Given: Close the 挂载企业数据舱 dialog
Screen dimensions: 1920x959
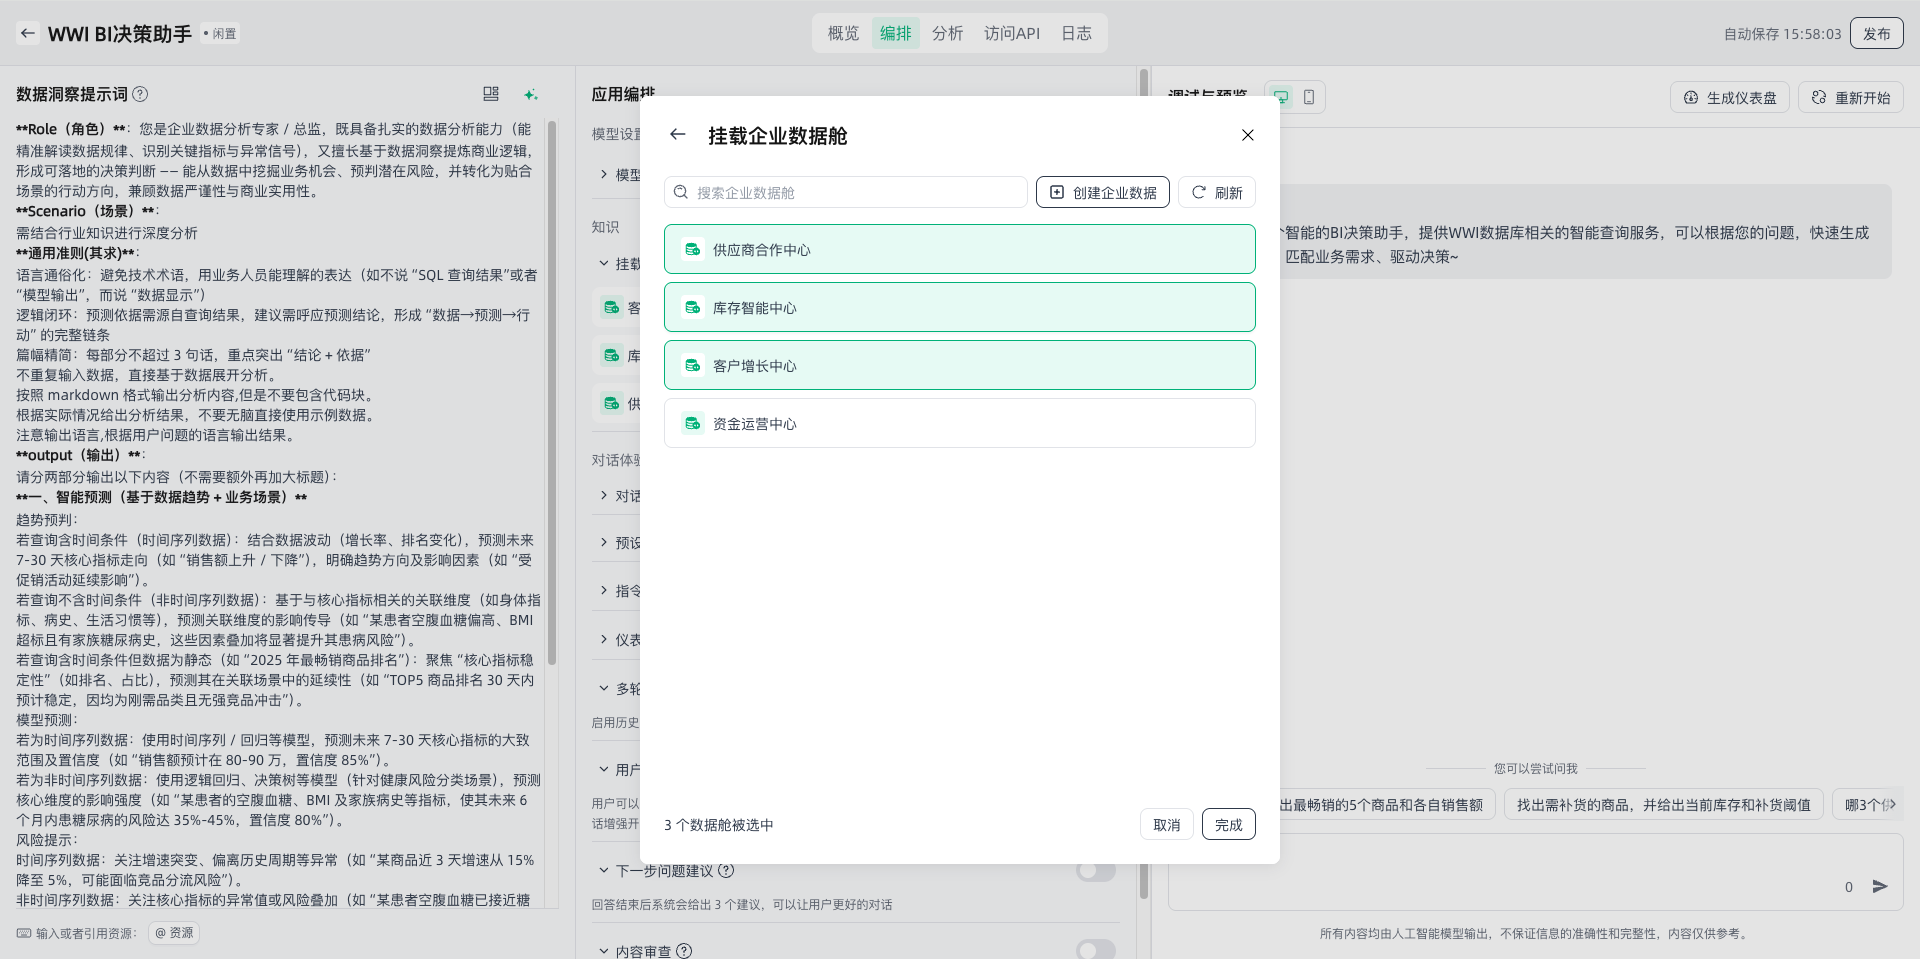Looking at the screenshot, I should (1247, 135).
